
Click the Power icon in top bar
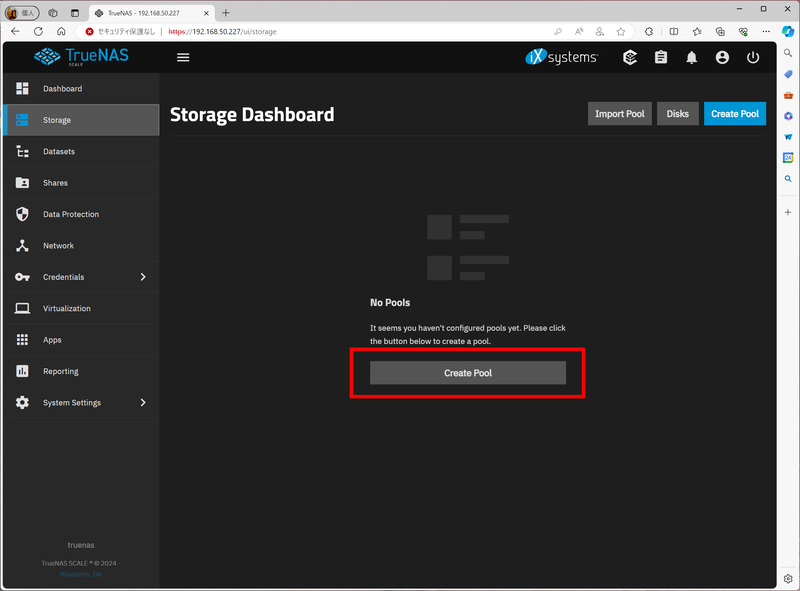753,57
